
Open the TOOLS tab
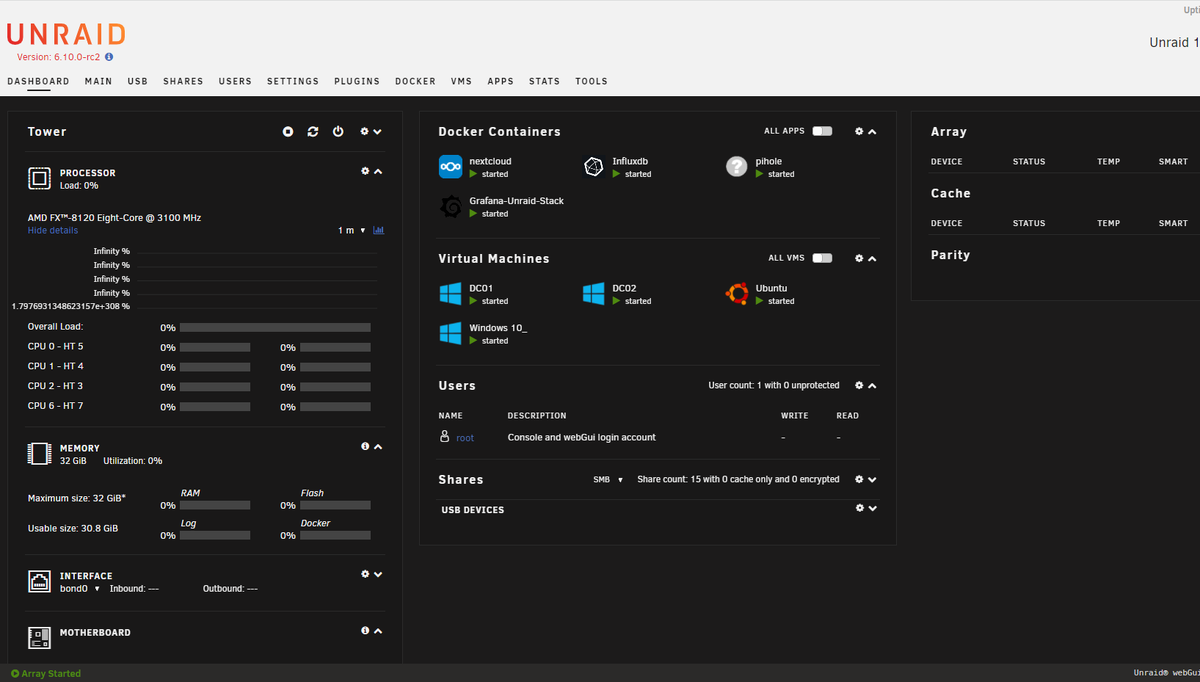591,81
